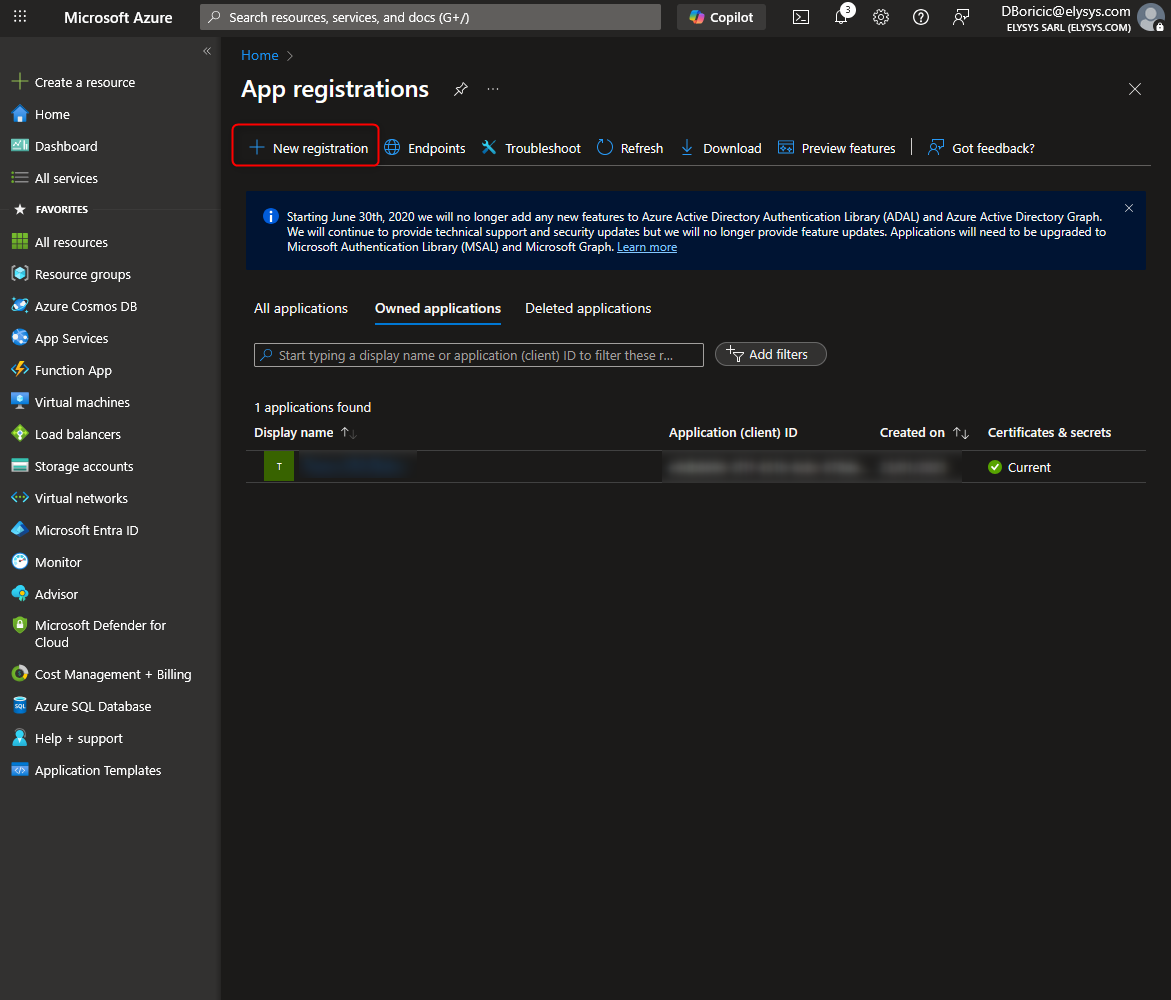Open the ellipsis more options menu
The width and height of the screenshot is (1171, 1000).
[x=493, y=89]
